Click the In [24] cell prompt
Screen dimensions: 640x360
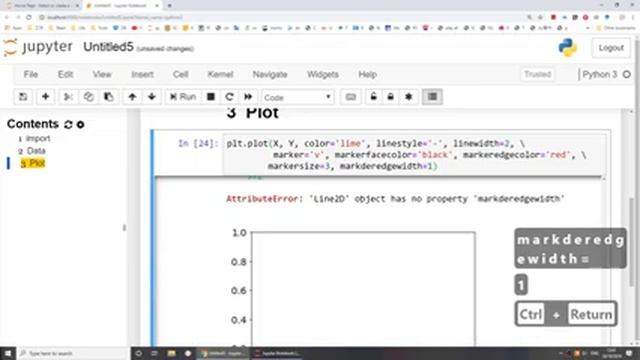[198, 144]
